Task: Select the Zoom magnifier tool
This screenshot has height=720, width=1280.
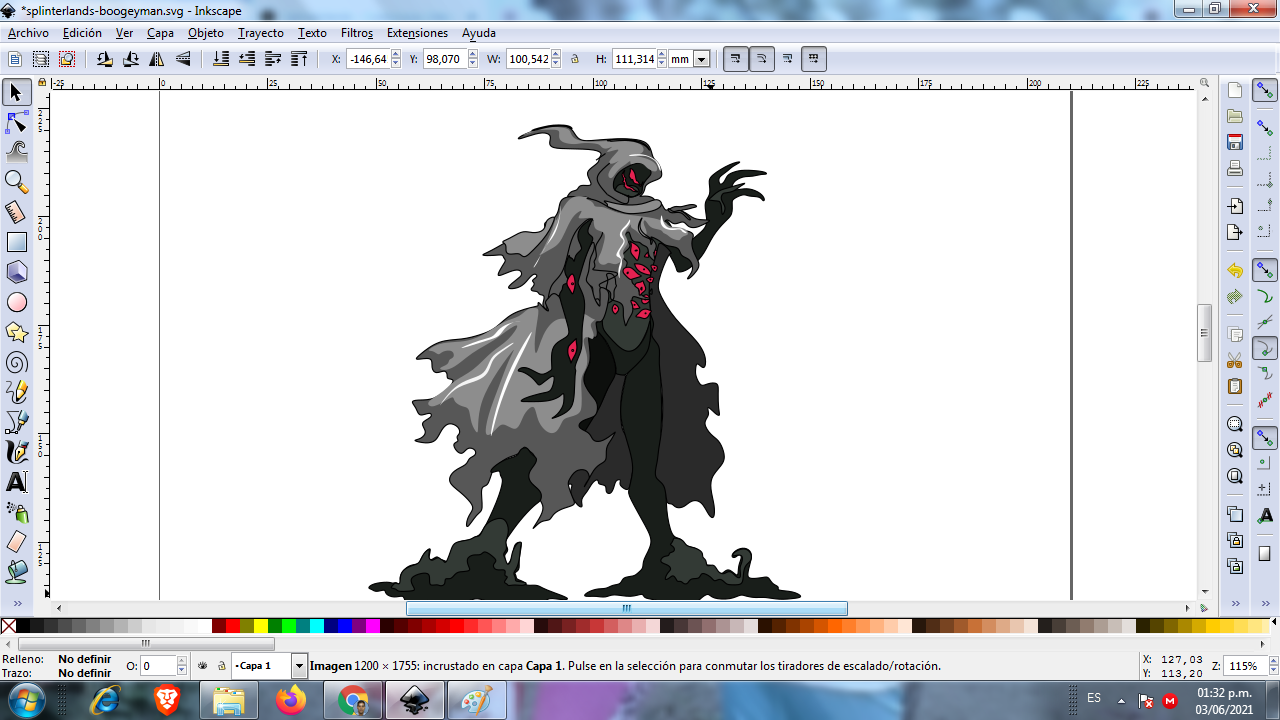Action: 16,182
